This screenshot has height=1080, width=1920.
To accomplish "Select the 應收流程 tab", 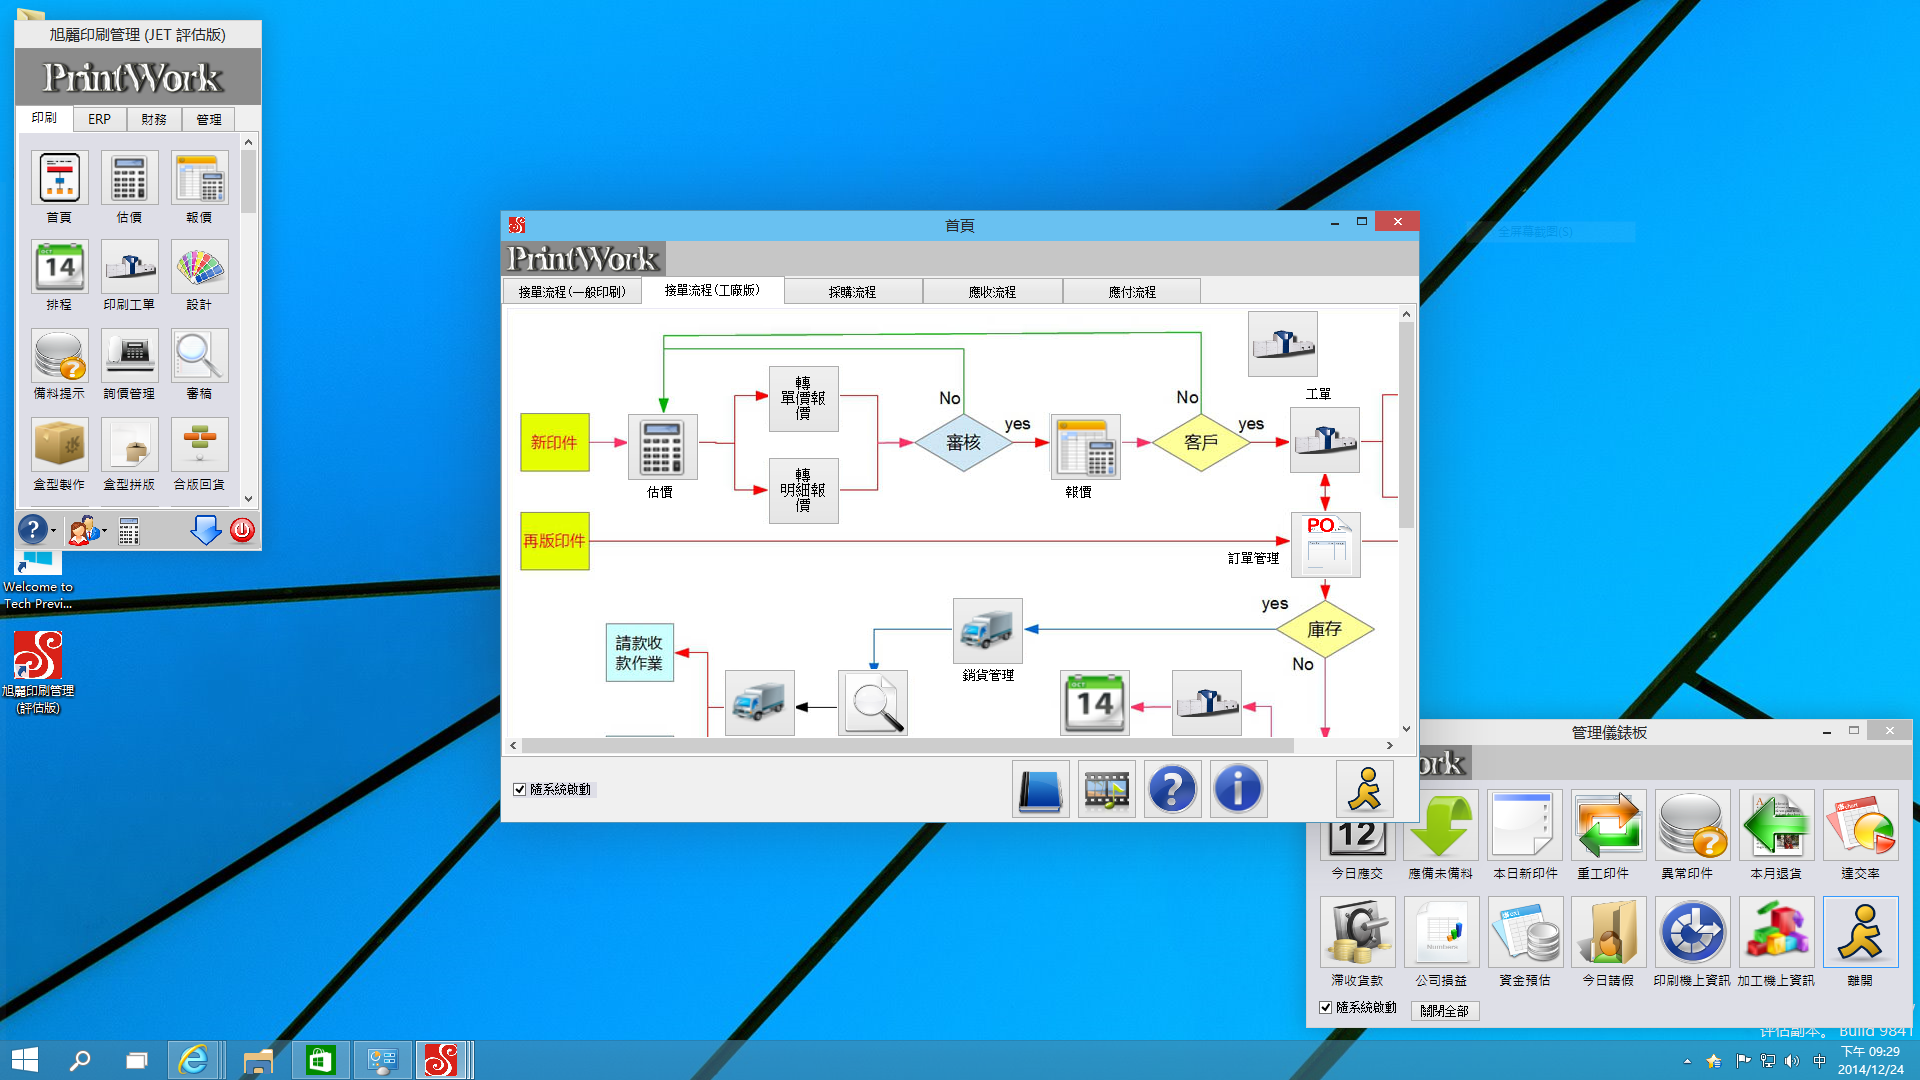I will tap(992, 291).
